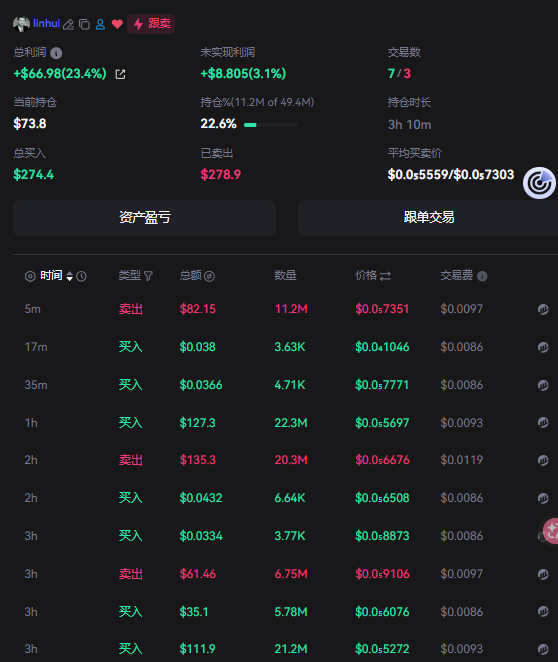Select the $135.3 sell amount
The width and height of the screenshot is (558, 662).
tap(198, 460)
